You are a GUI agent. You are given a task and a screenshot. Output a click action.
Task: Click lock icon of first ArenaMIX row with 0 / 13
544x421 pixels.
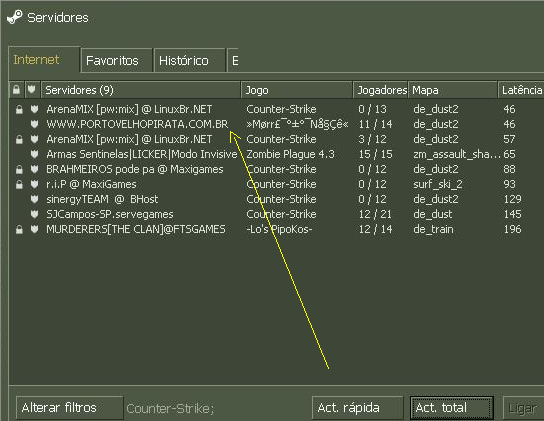pyautogui.click(x=19, y=110)
